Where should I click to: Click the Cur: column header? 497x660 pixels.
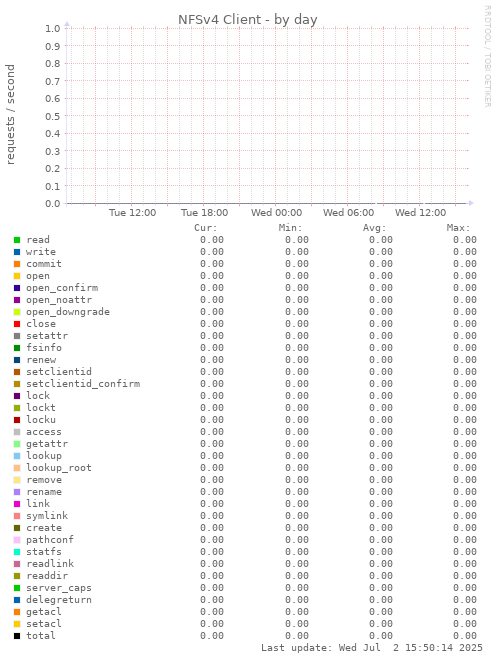pyautogui.click(x=206, y=228)
